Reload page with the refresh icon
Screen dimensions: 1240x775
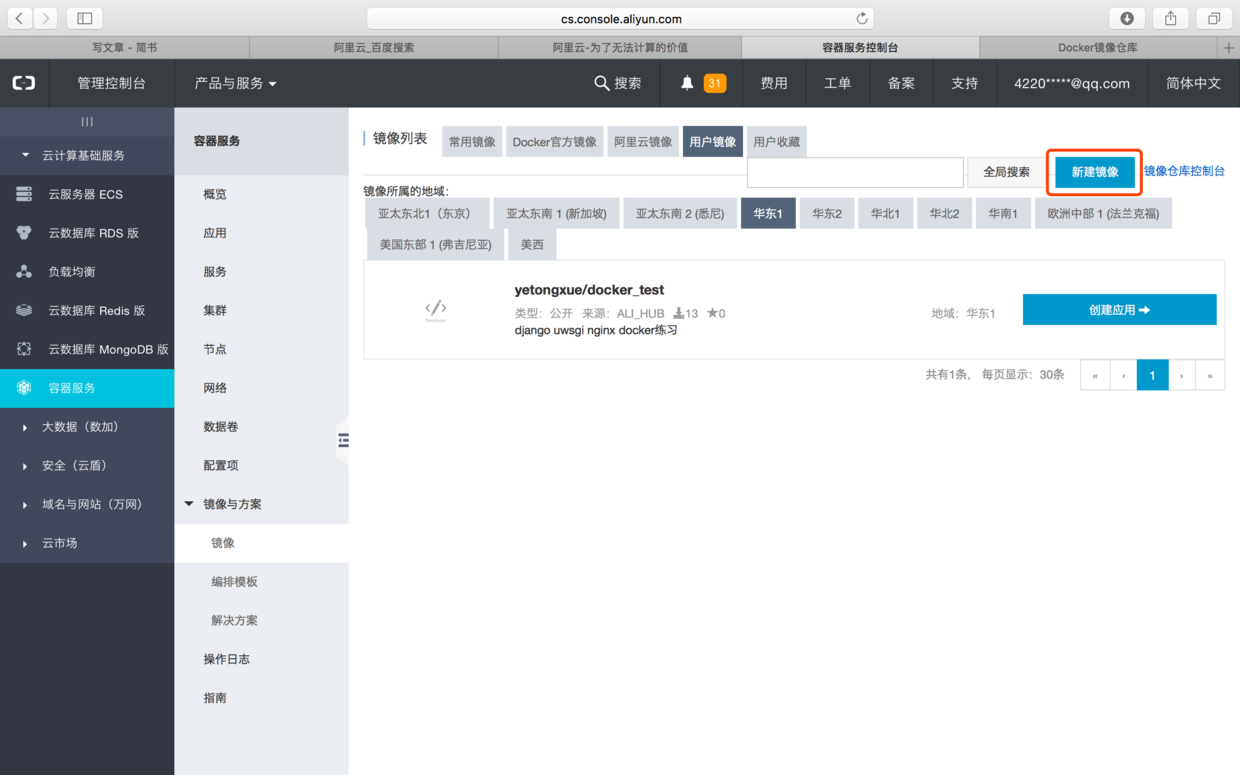(861, 18)
